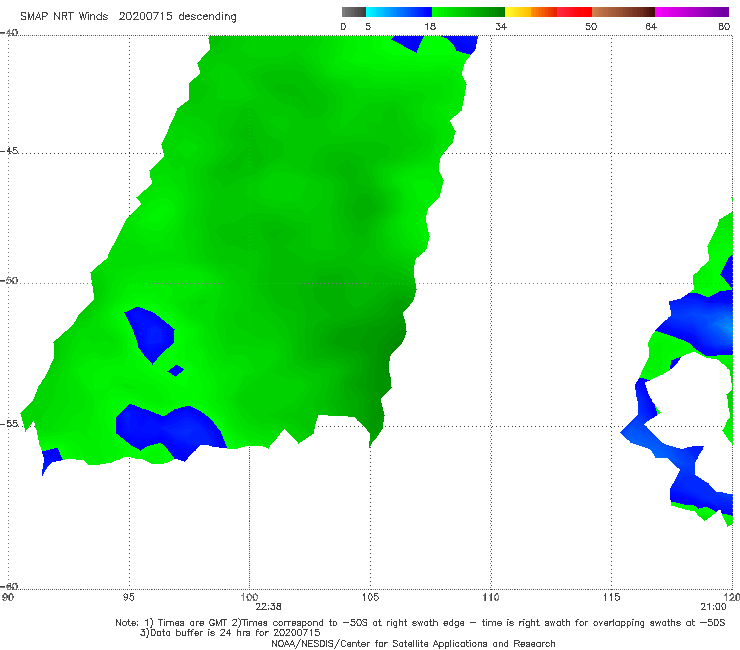Click the yellow-orange segment of the color bar
The image size is (740, 650).
click(531, 12)
